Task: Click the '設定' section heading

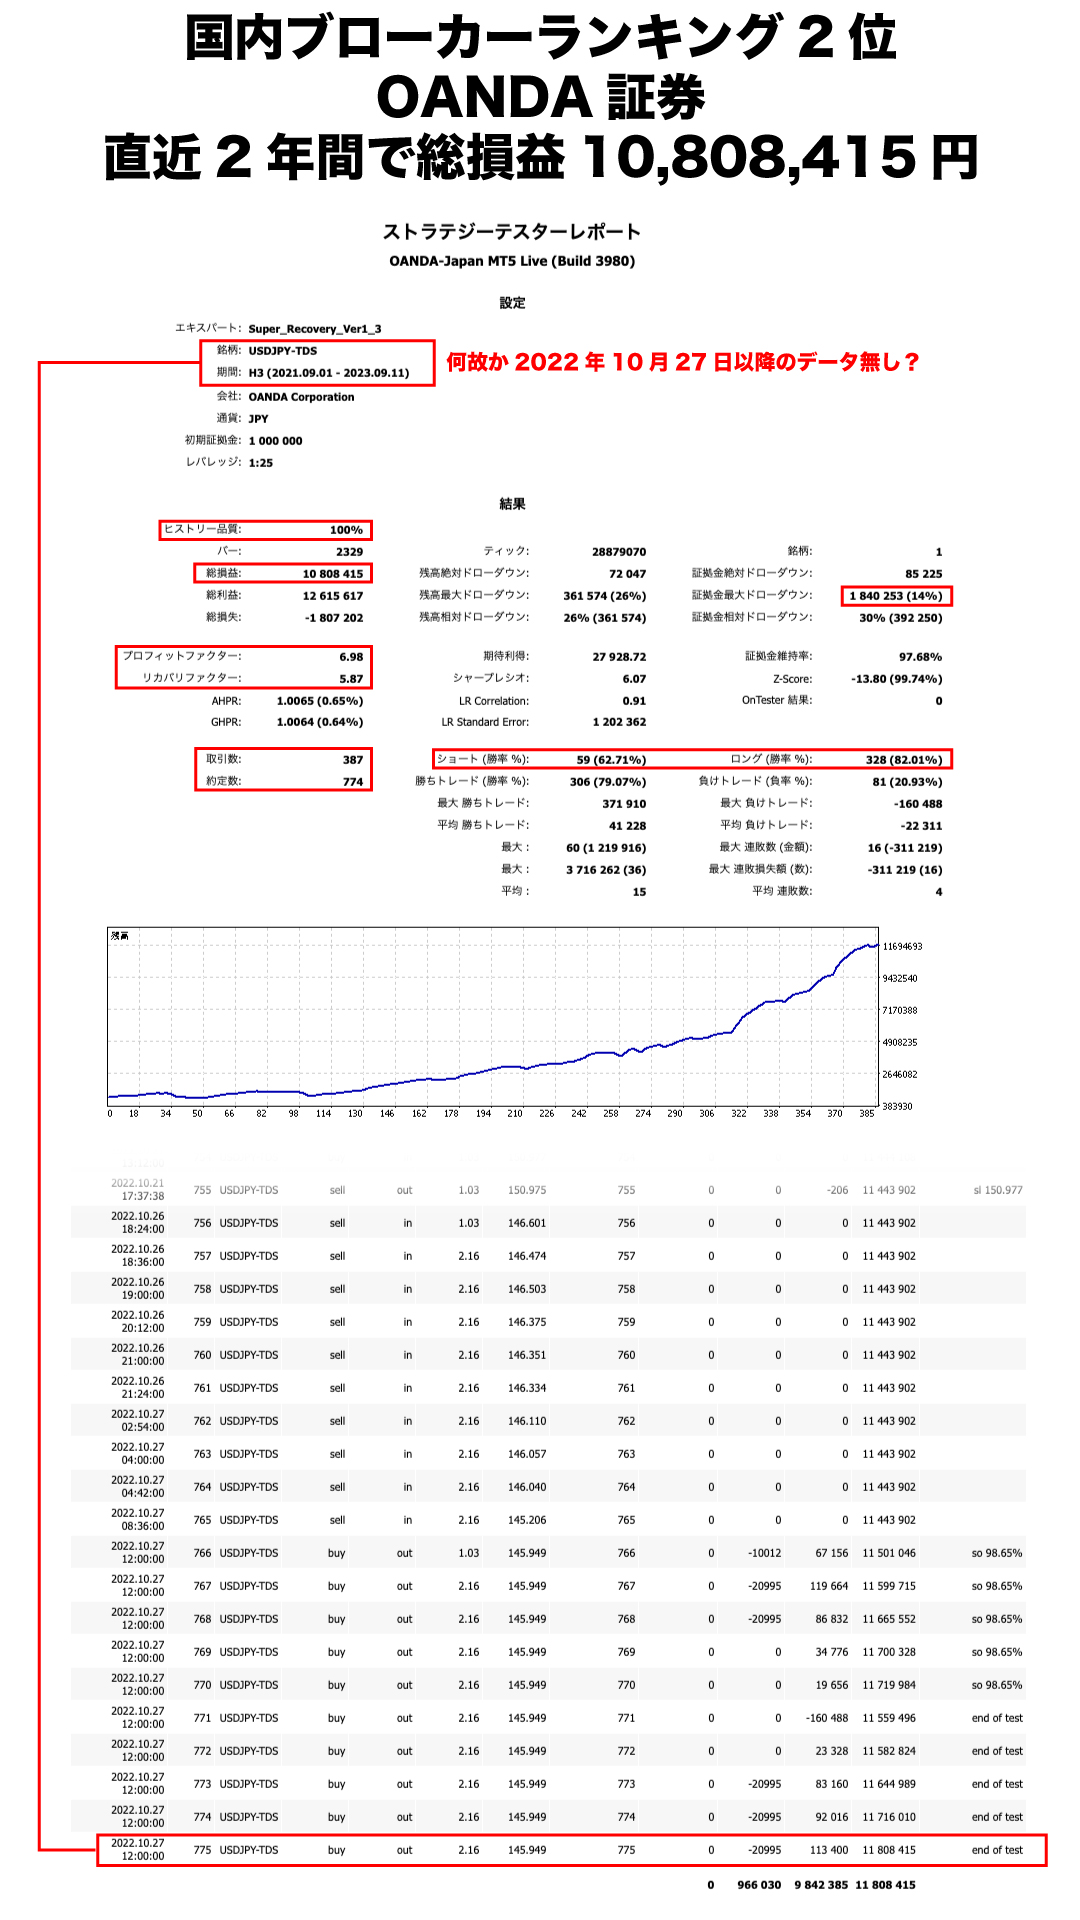Action: (512, 303)
